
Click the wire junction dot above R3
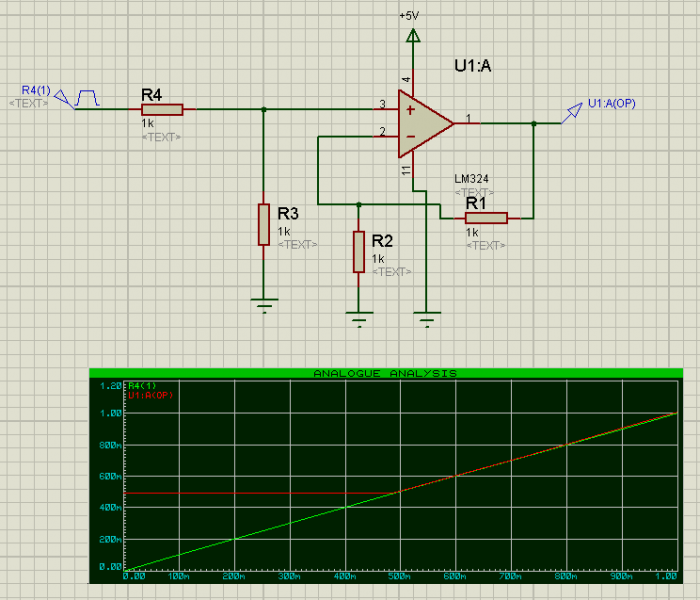(x=263, y=109)
